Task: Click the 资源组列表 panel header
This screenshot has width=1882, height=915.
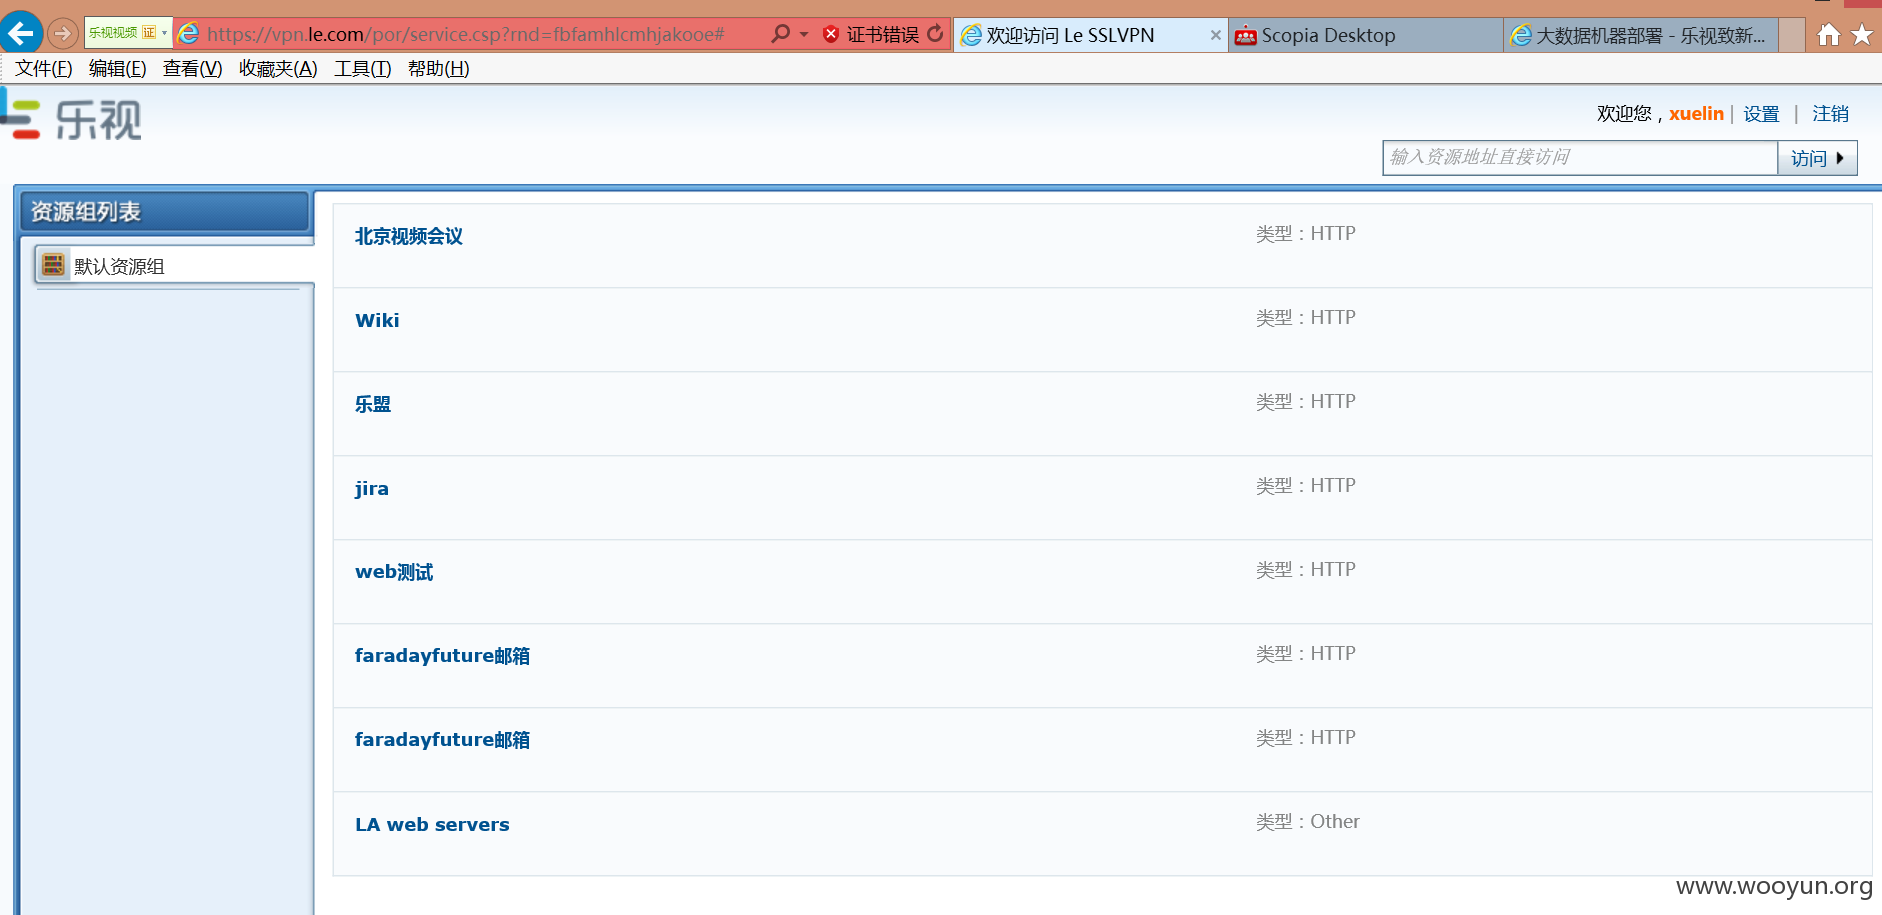Action: (165, 212)
